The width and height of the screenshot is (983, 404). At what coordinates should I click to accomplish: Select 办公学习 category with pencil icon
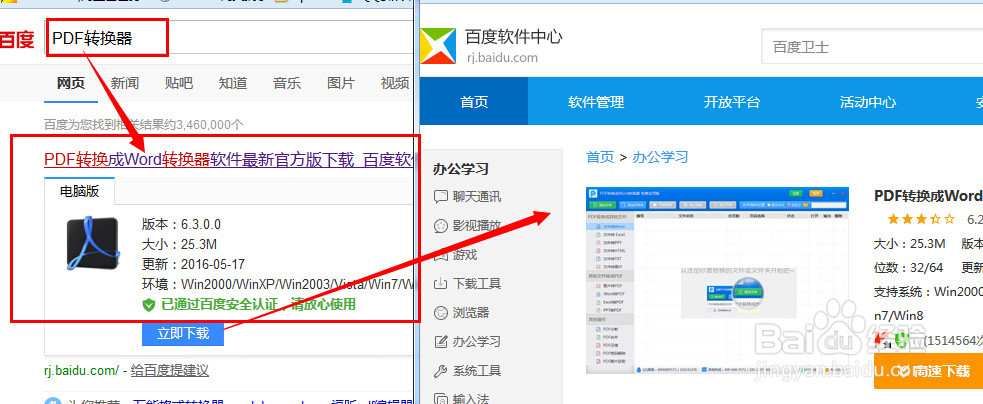[x=476, y=341]
